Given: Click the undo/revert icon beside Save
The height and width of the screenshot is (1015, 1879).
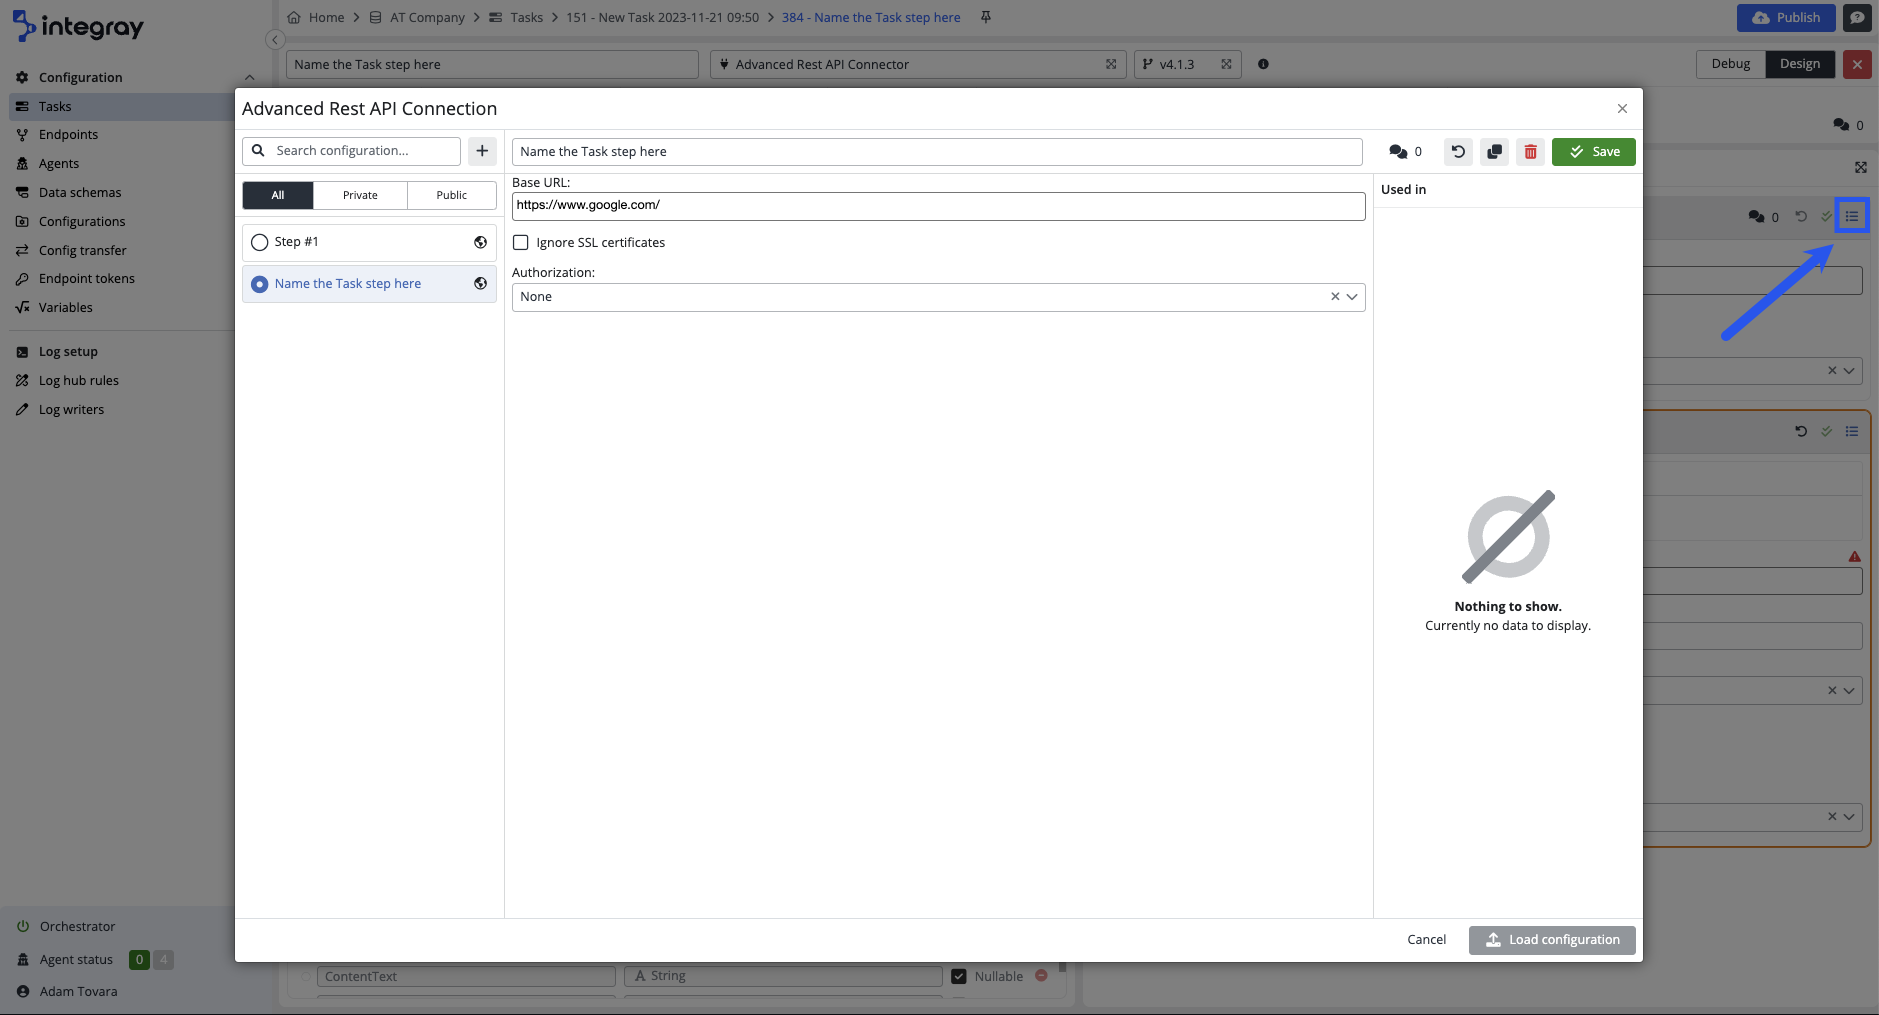Looking at the screenshot, I should point(1458,152).
